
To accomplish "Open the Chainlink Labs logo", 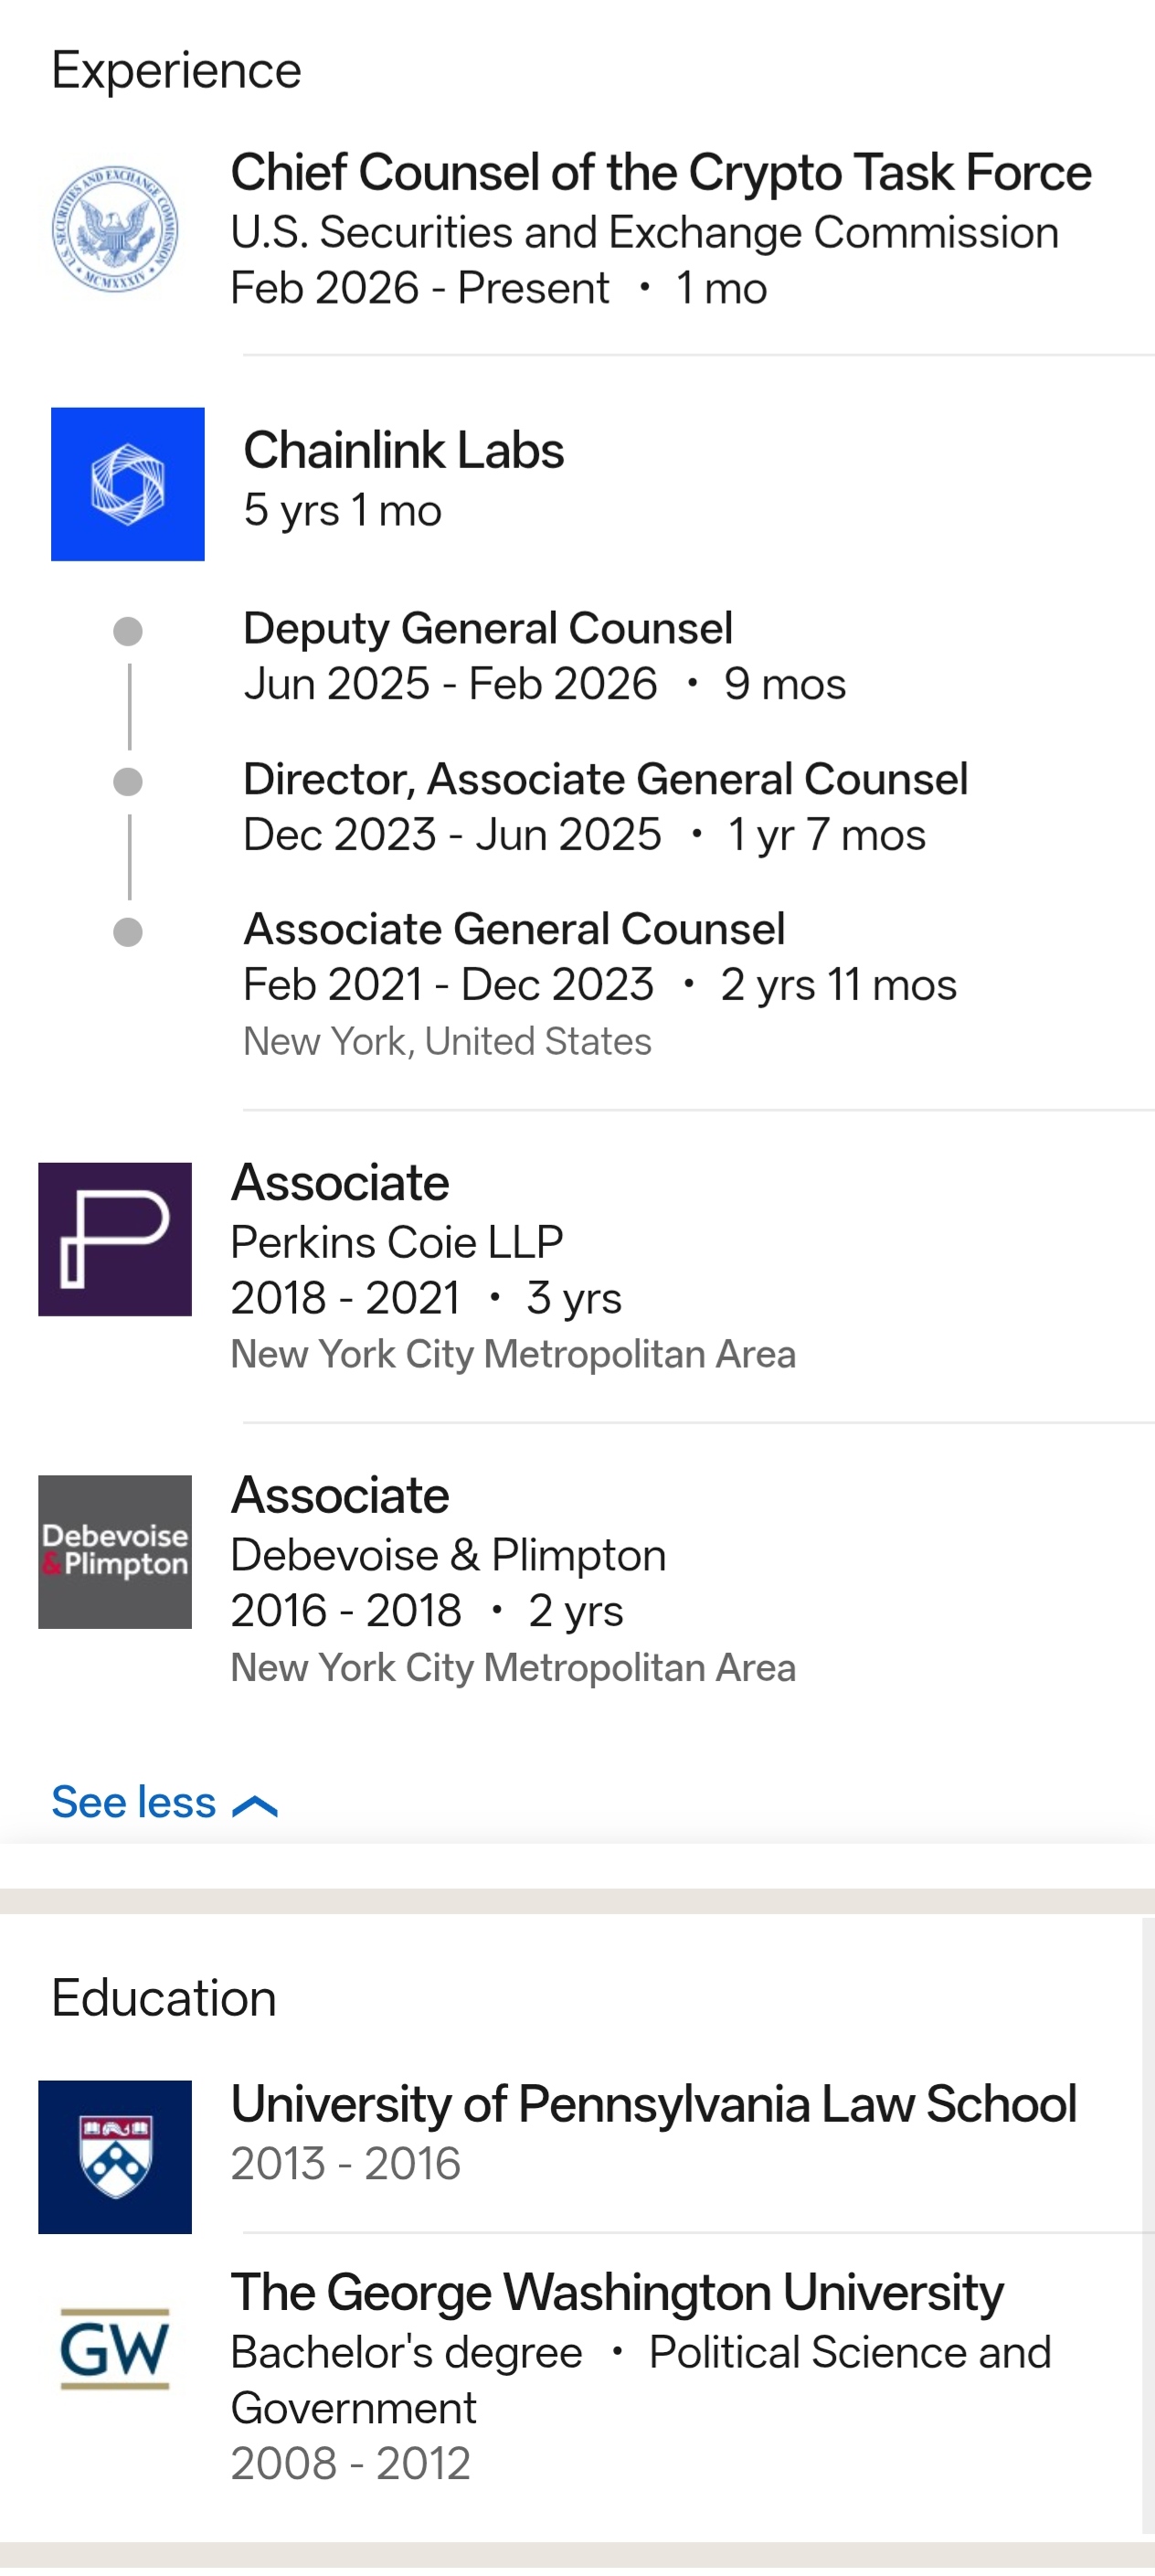I will point(128,484).
